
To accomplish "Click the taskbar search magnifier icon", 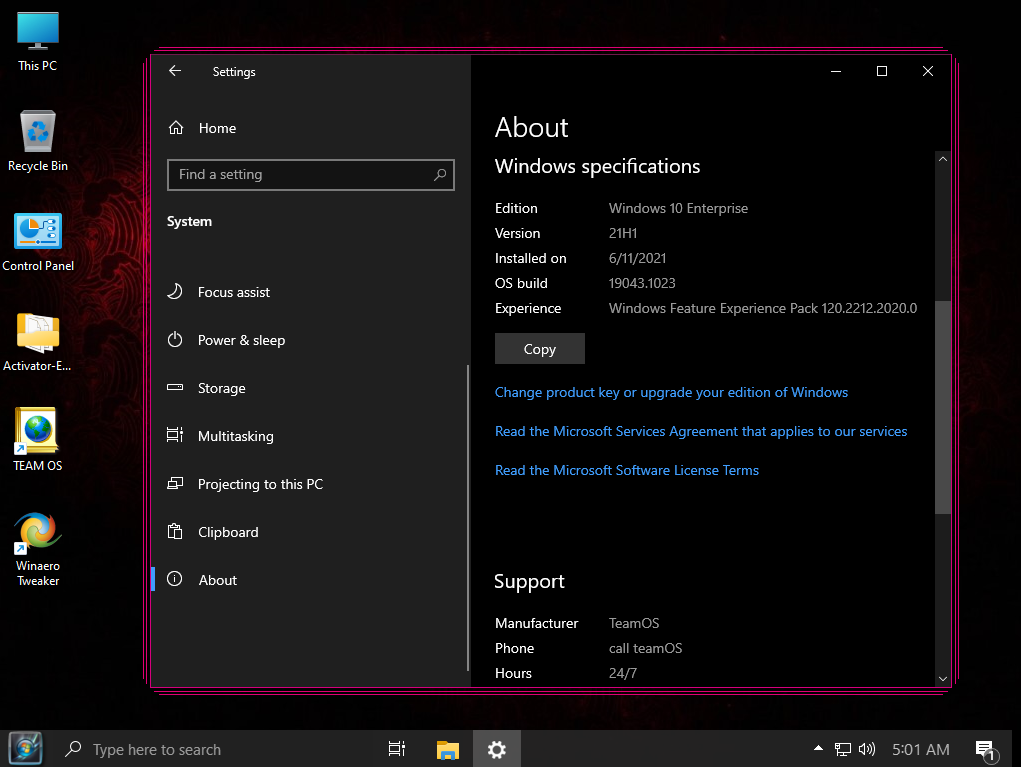I will (x=74, y=749).
